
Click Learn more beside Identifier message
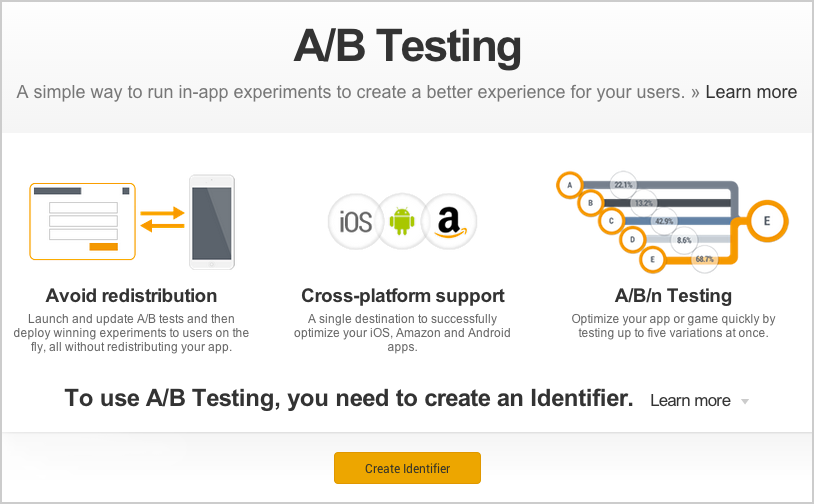[x=690, y=401]
